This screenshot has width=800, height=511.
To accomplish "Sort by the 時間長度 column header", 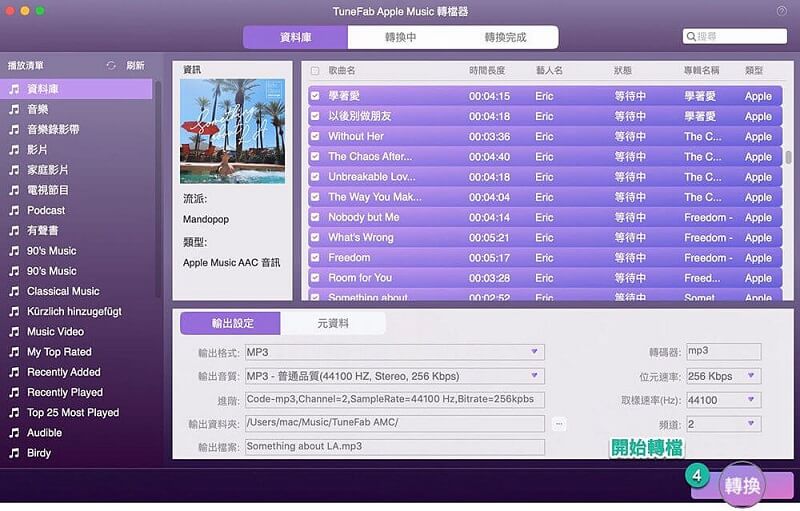I will click(487, 70).
